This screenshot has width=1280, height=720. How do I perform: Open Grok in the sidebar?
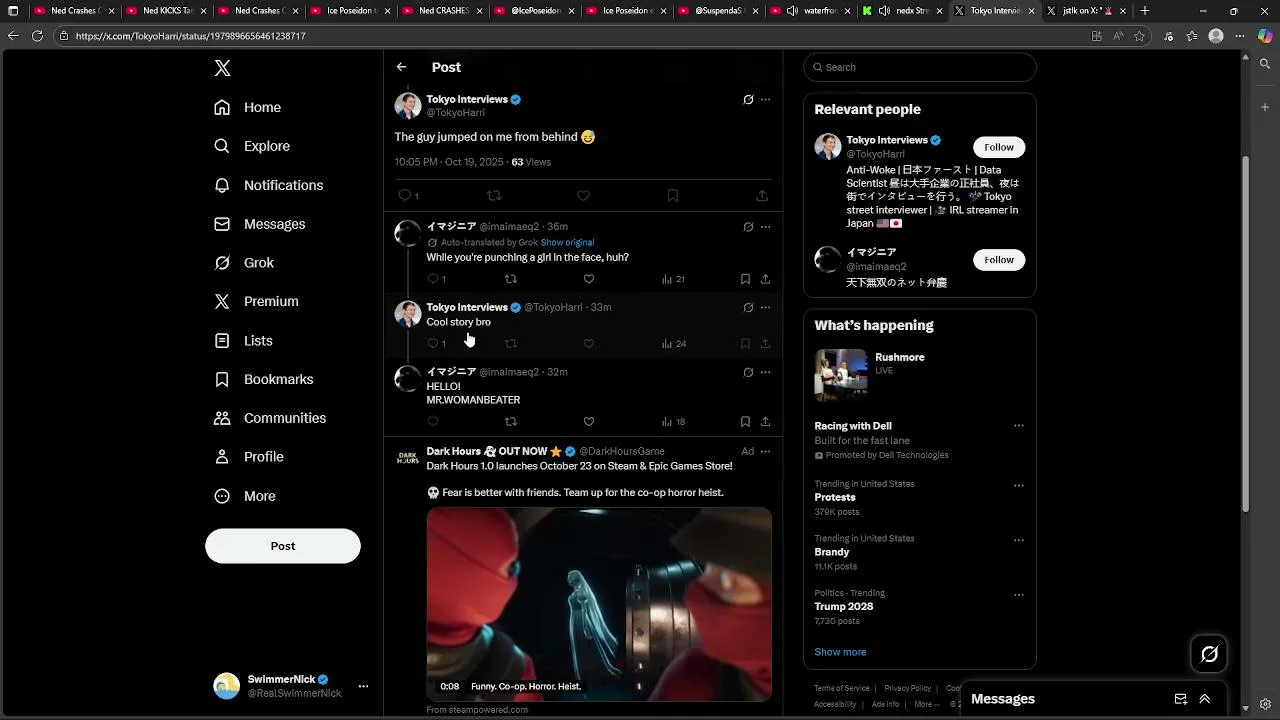244,263
